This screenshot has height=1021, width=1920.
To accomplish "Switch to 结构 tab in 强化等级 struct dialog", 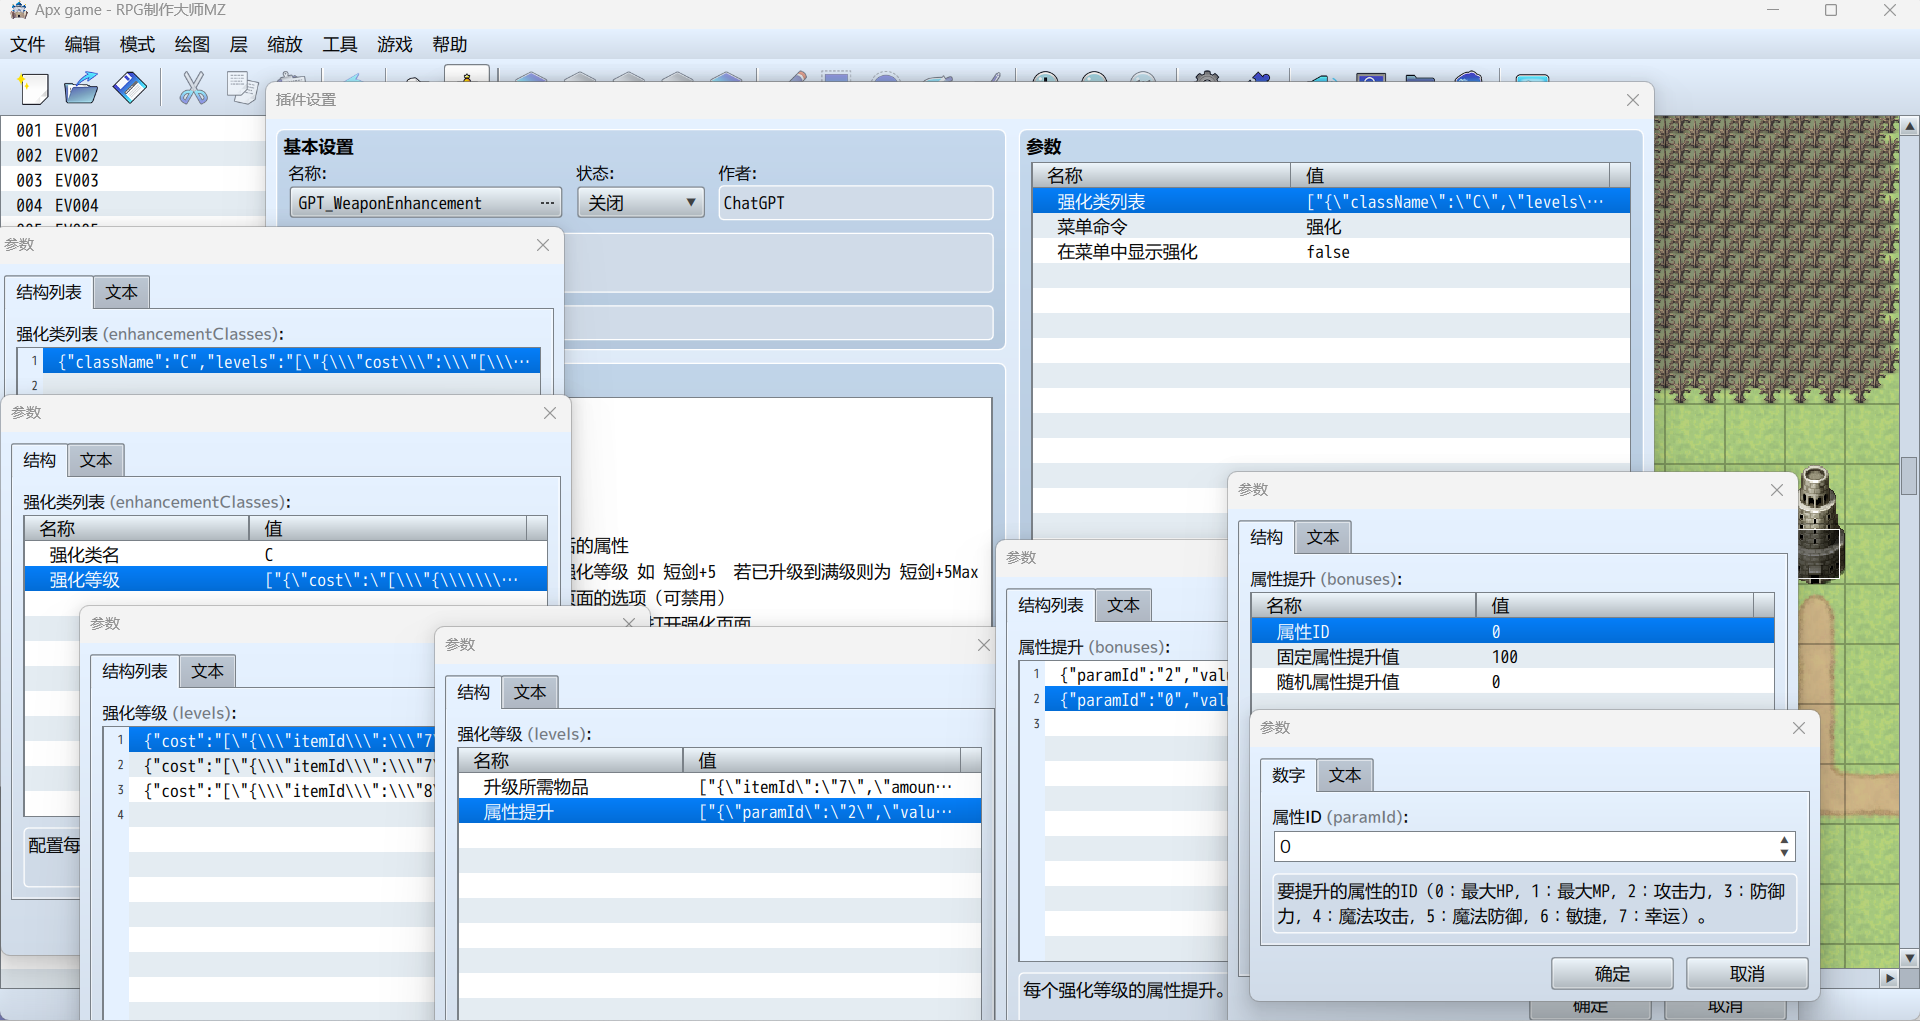I will tap(473, 692).
